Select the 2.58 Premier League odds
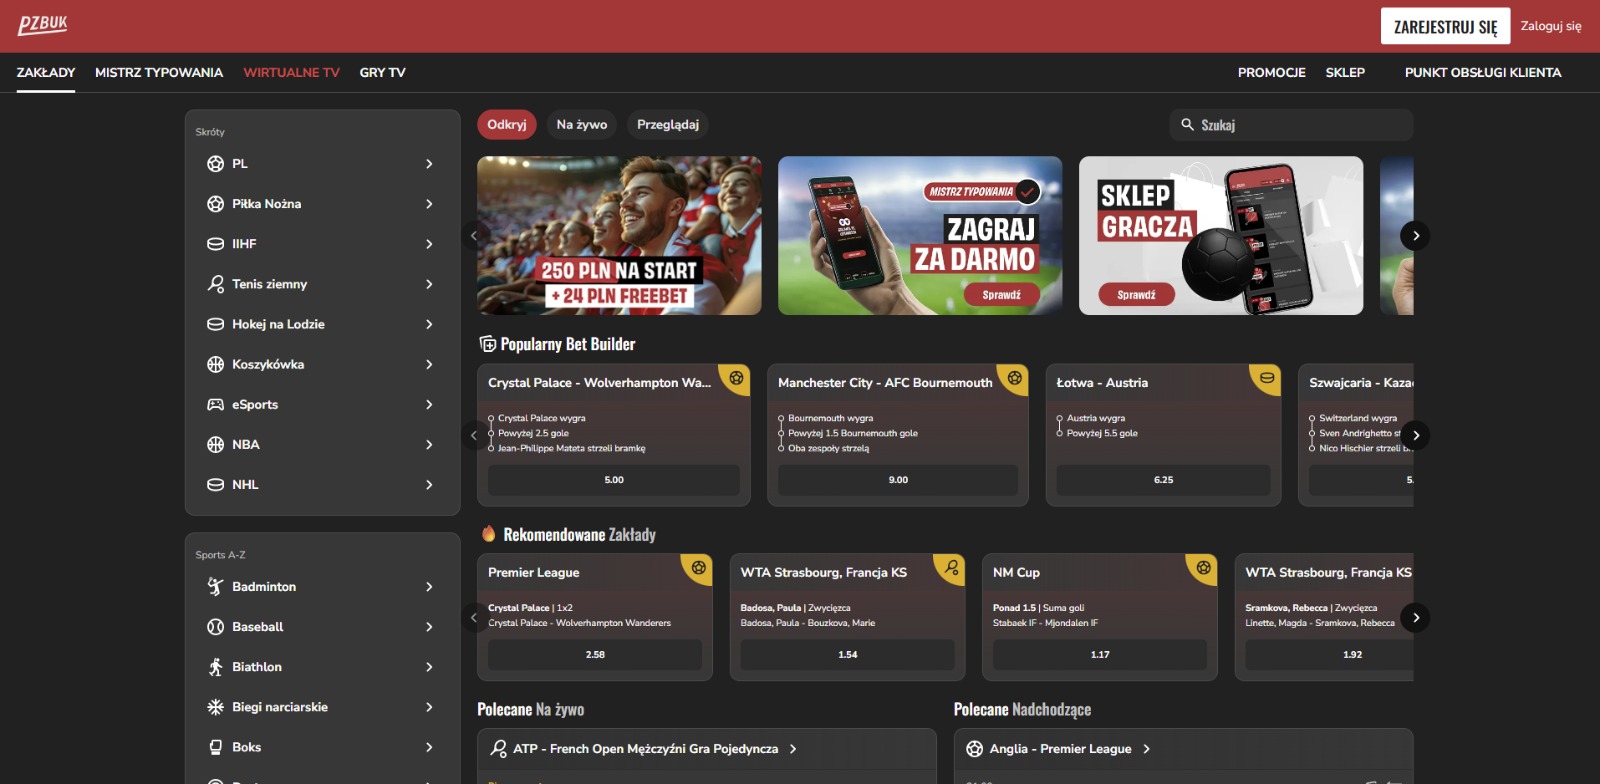This screenshot has width=1600, height=784. click(x=595, y=655)
